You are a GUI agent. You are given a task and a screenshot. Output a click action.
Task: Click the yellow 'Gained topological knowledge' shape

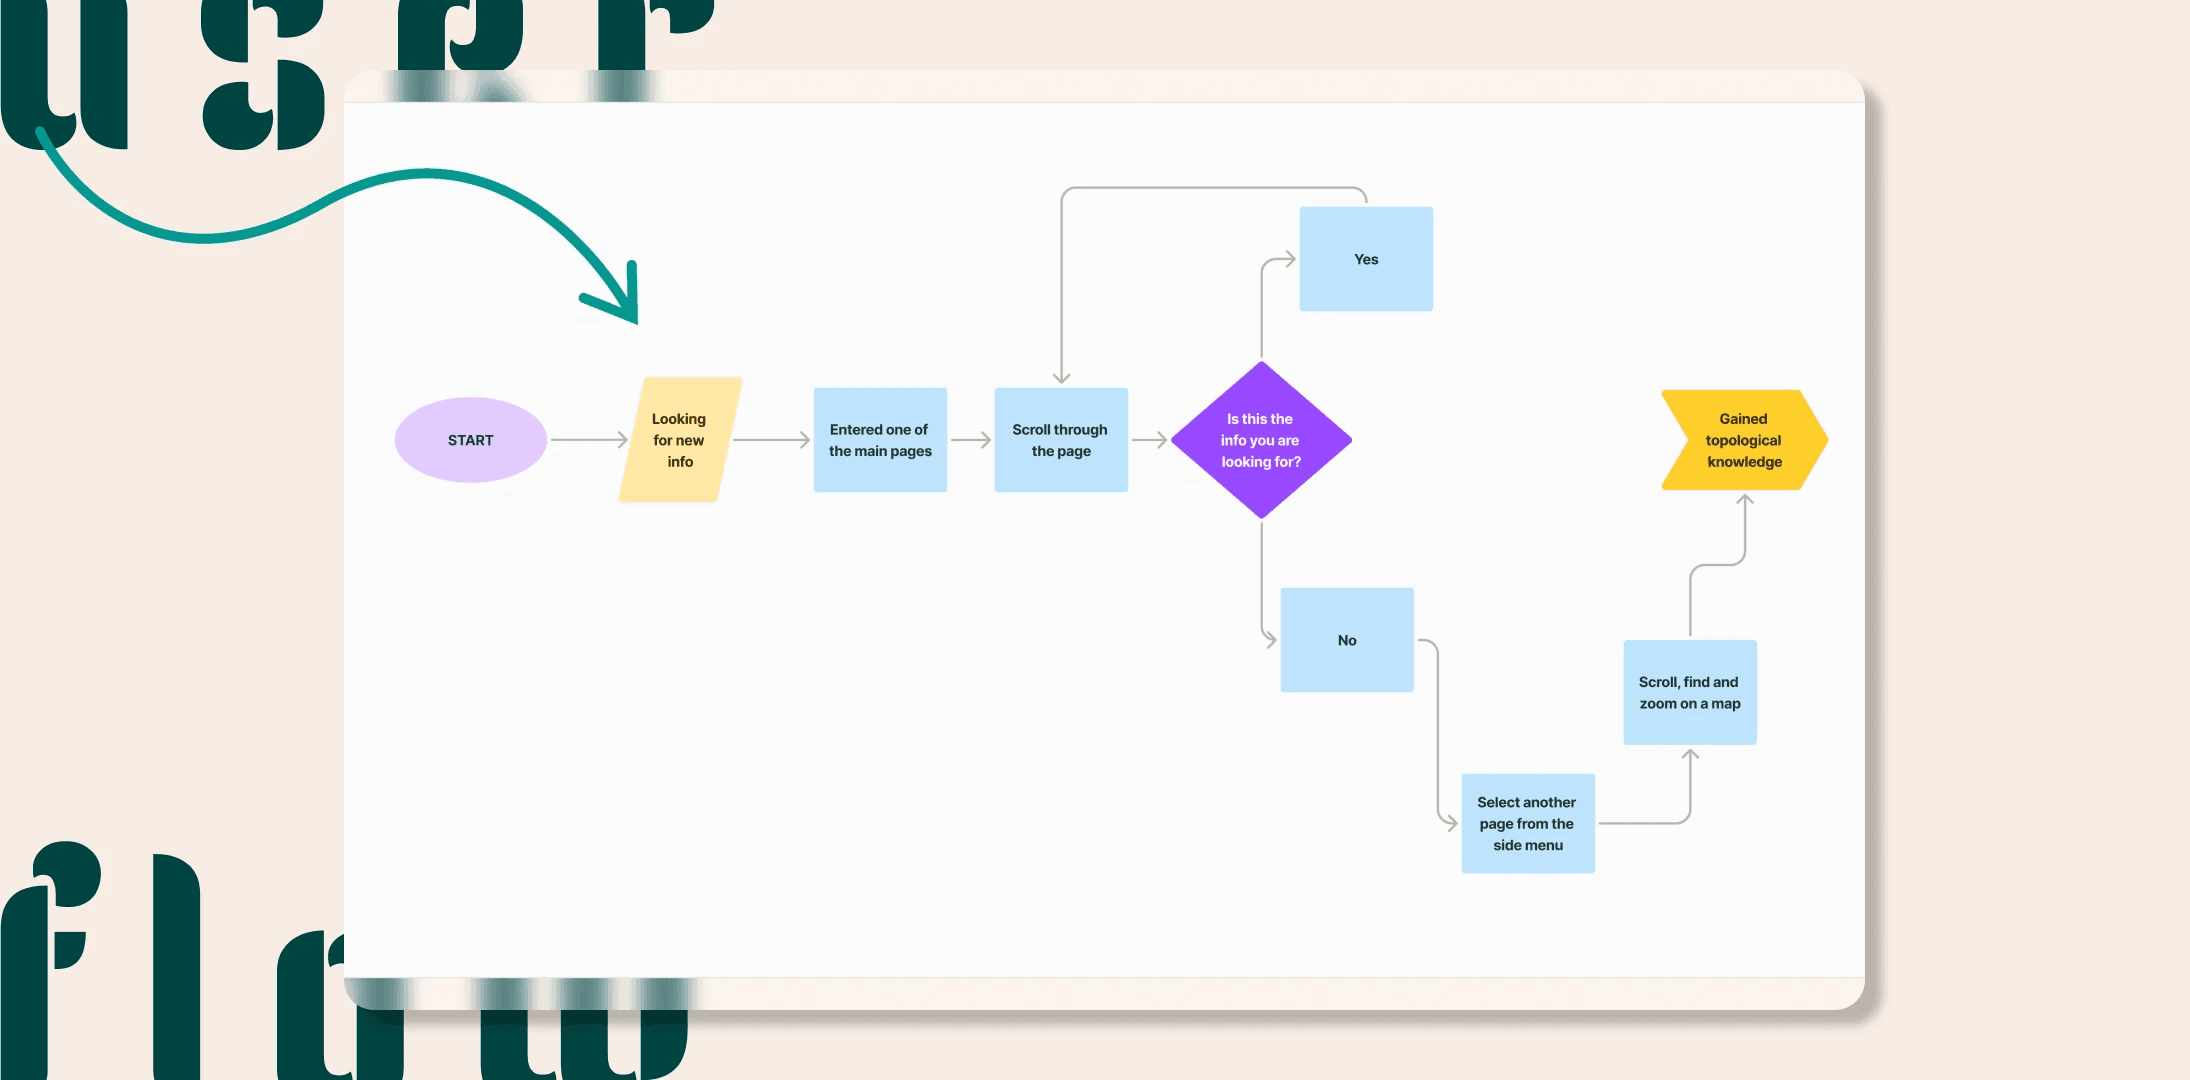click(x=1744, y=440)
